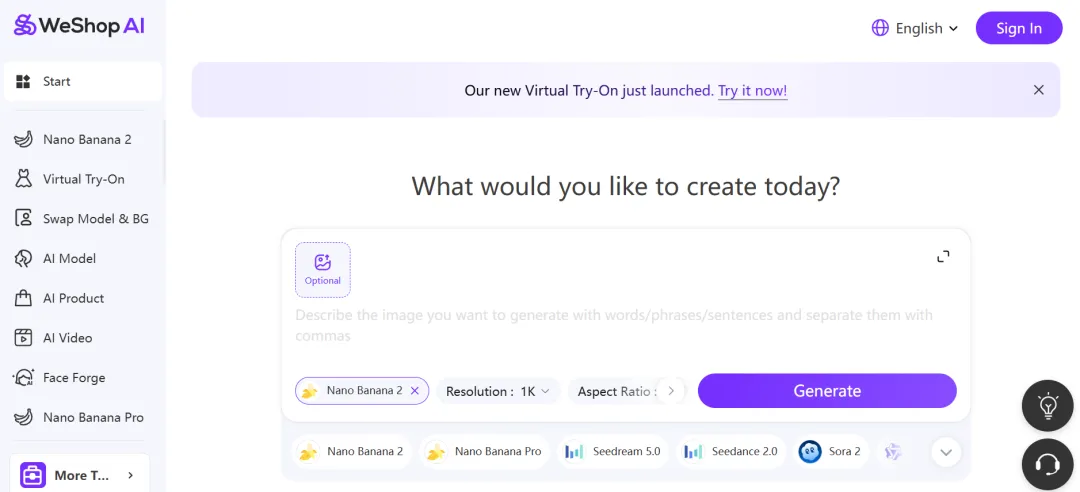Open the Resolution 1K dropdown
This screenshot has width=1080, height=492.
[498, 391]
